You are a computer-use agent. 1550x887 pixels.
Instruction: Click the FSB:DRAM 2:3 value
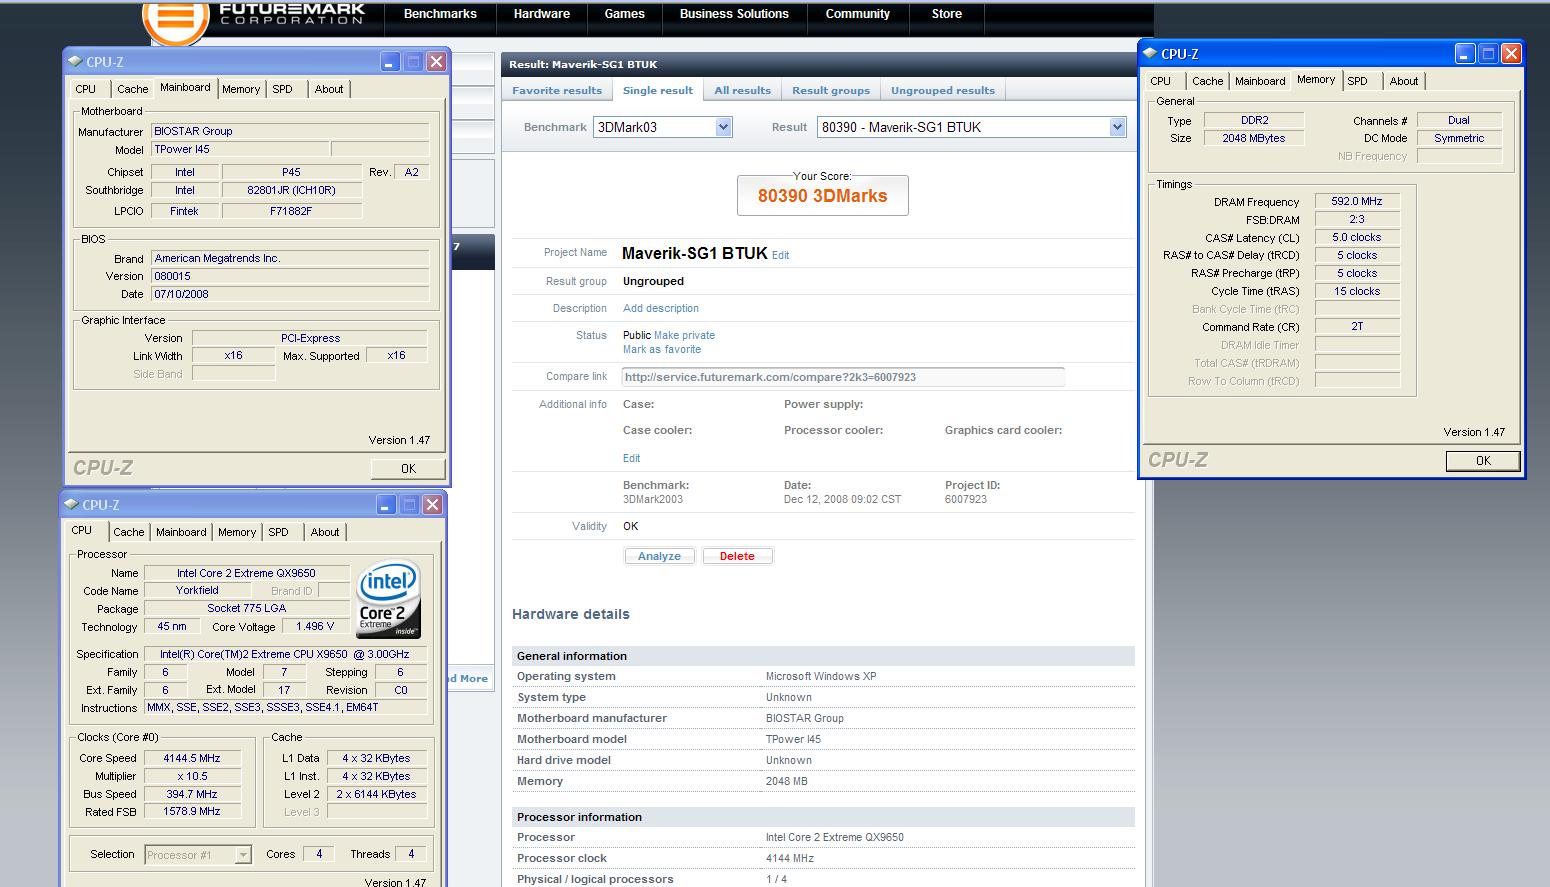[x=1357, y=219]
